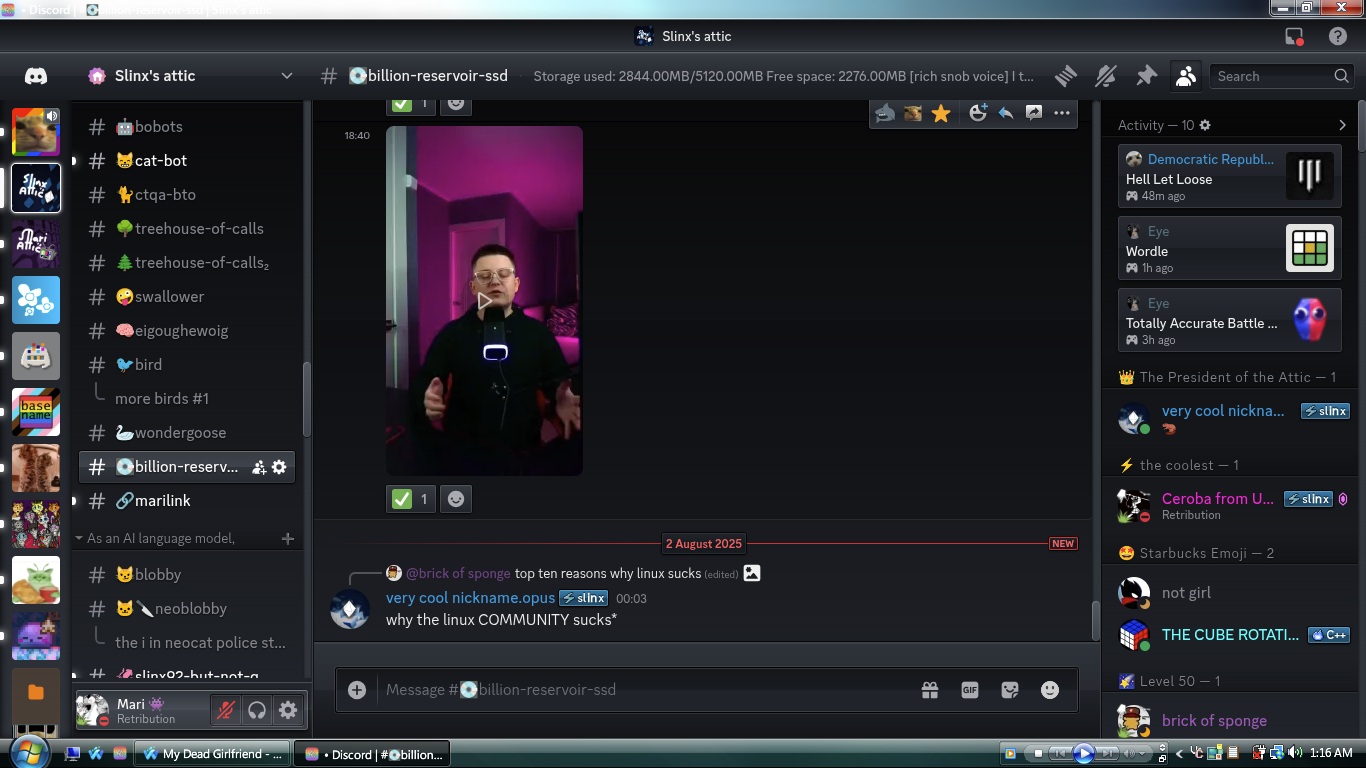Click the message input field
Screen dimensions: 1366x768
[x=640, y=690]
